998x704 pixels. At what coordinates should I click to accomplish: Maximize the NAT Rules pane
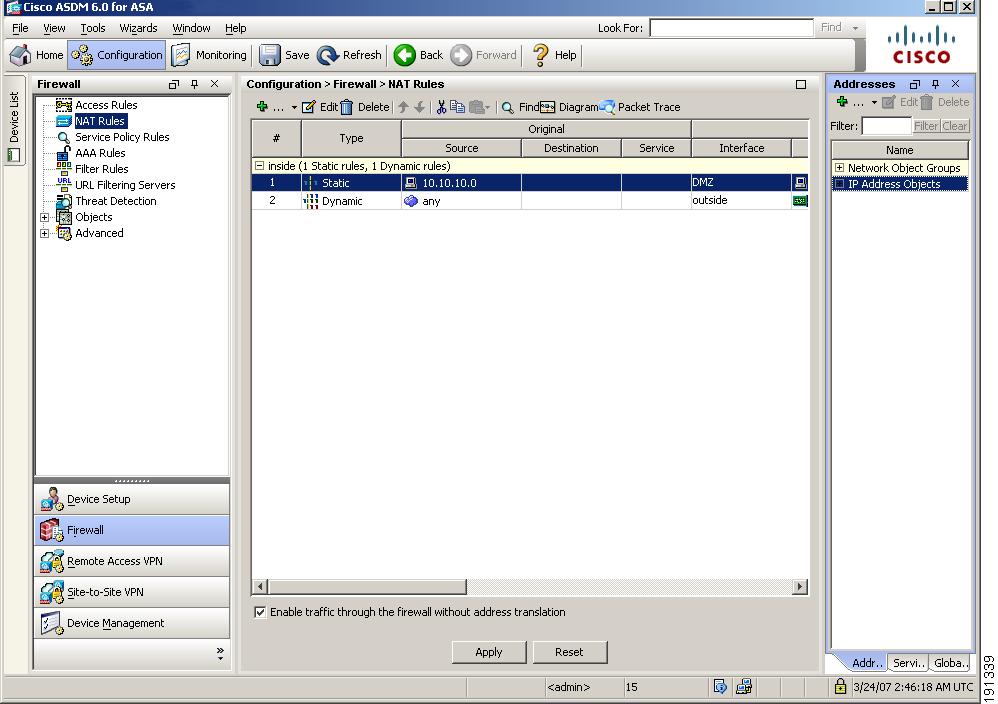(x=801, y=85)
